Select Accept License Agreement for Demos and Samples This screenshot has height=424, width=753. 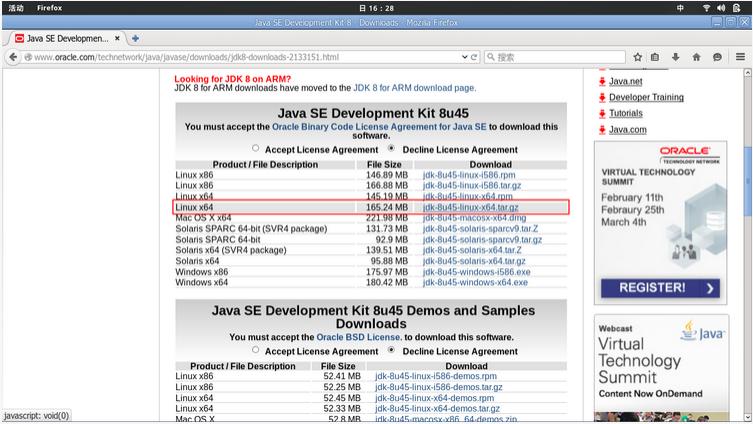coord(255,350)
